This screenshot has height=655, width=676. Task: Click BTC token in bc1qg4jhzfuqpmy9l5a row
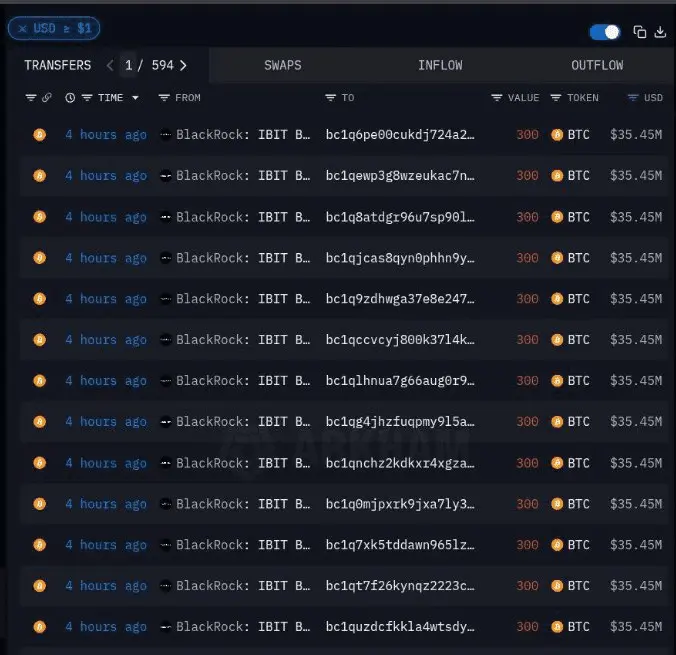pyautogui.click(x=570, y=422)
